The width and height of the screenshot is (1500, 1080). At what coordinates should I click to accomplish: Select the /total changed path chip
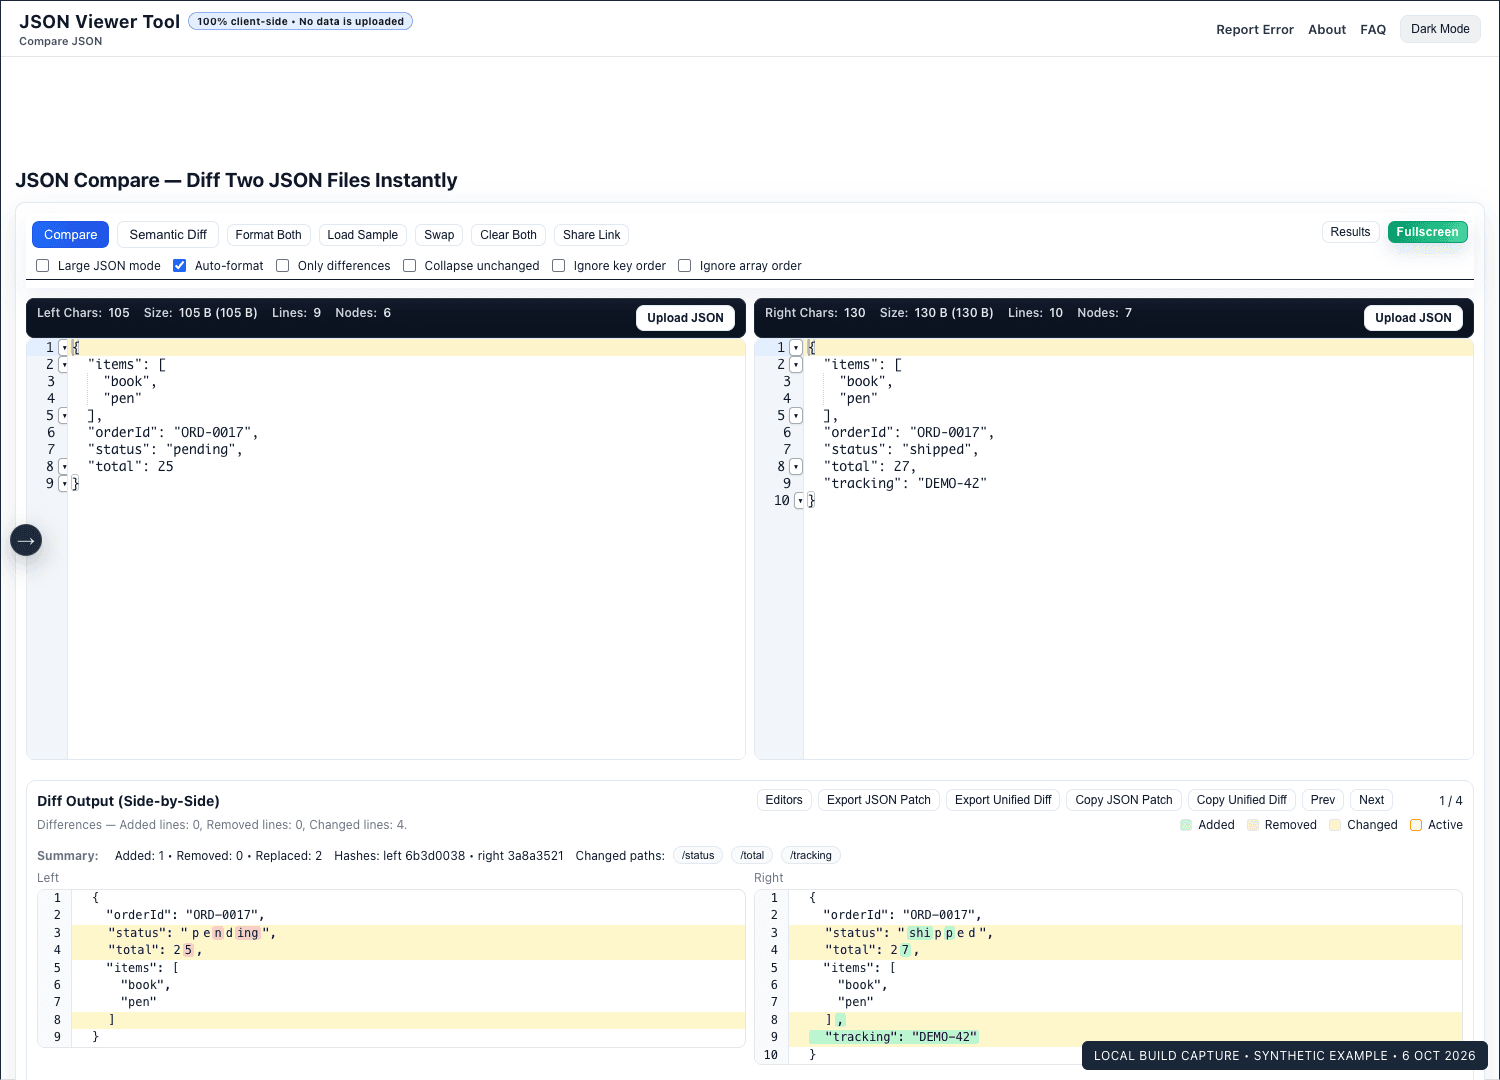click(752, 856)
